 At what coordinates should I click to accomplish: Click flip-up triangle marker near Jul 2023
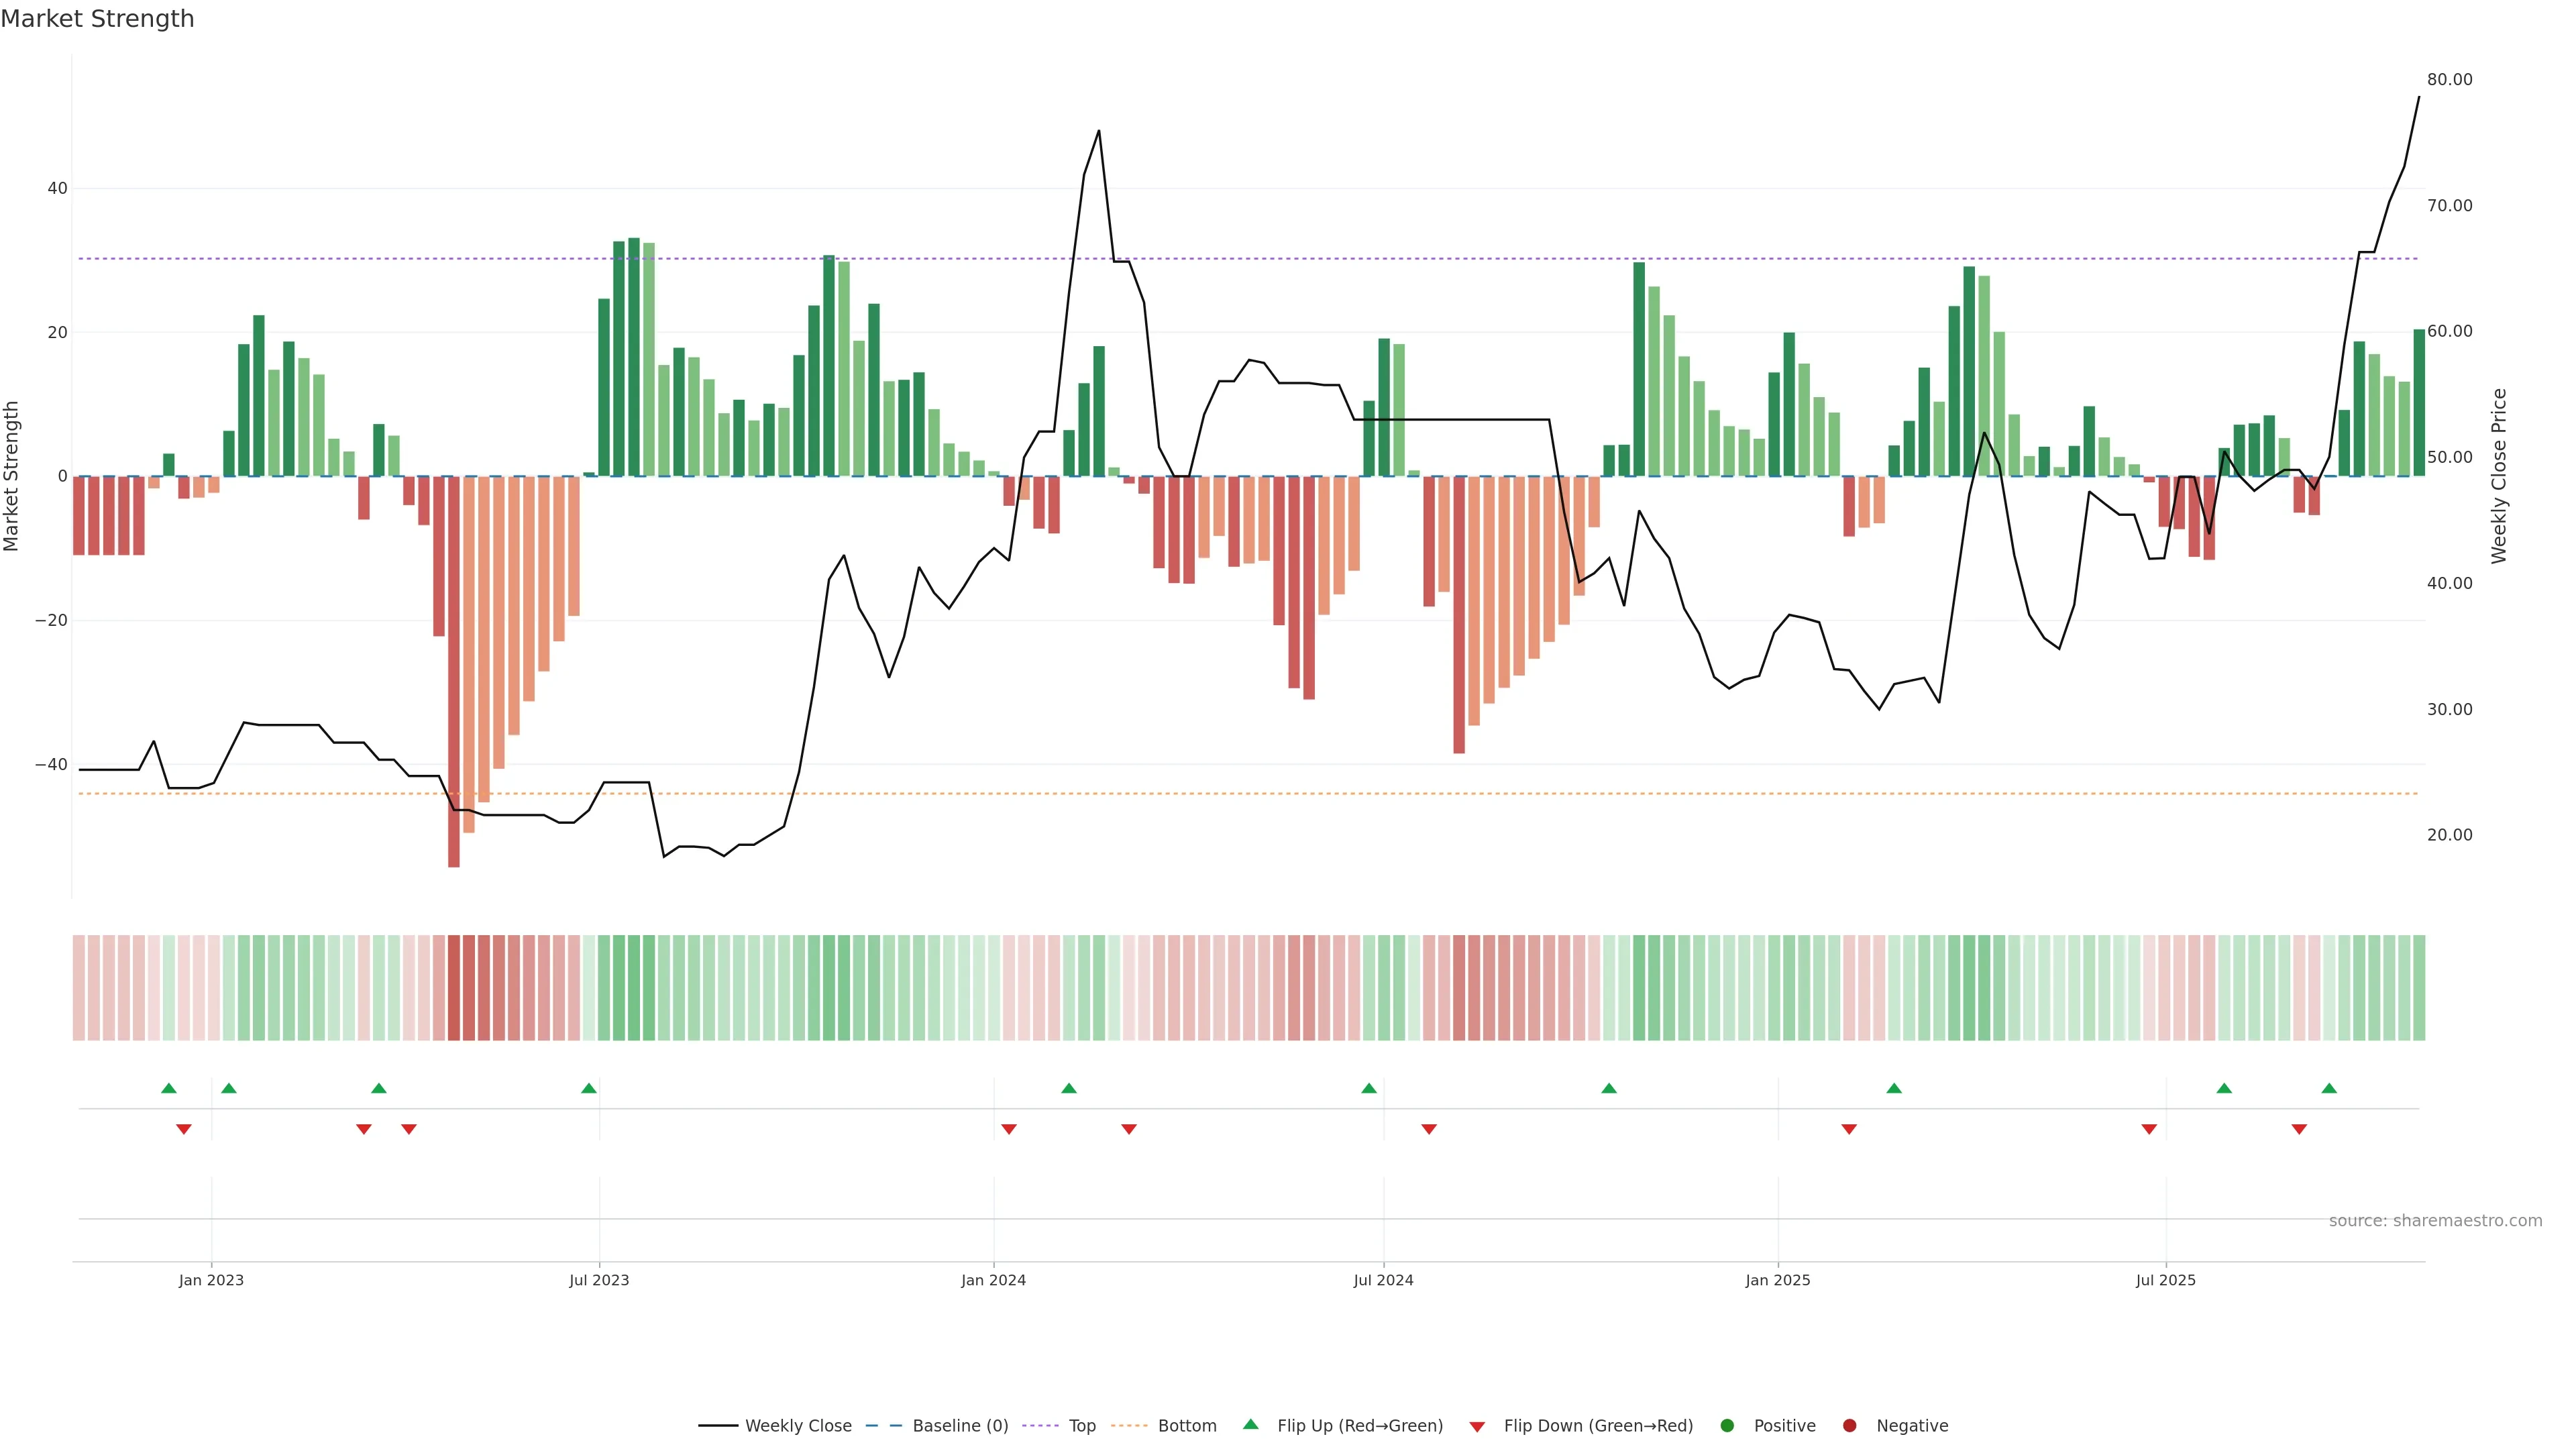coord(589,1088)
